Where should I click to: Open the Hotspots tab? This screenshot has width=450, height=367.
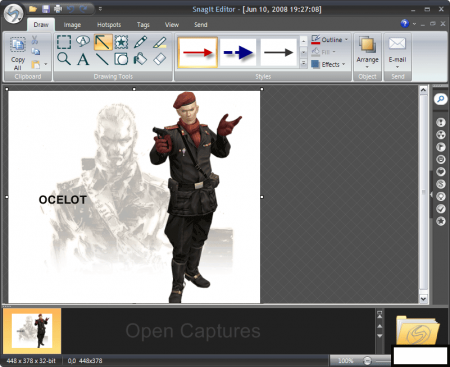(x=109, y=25)
